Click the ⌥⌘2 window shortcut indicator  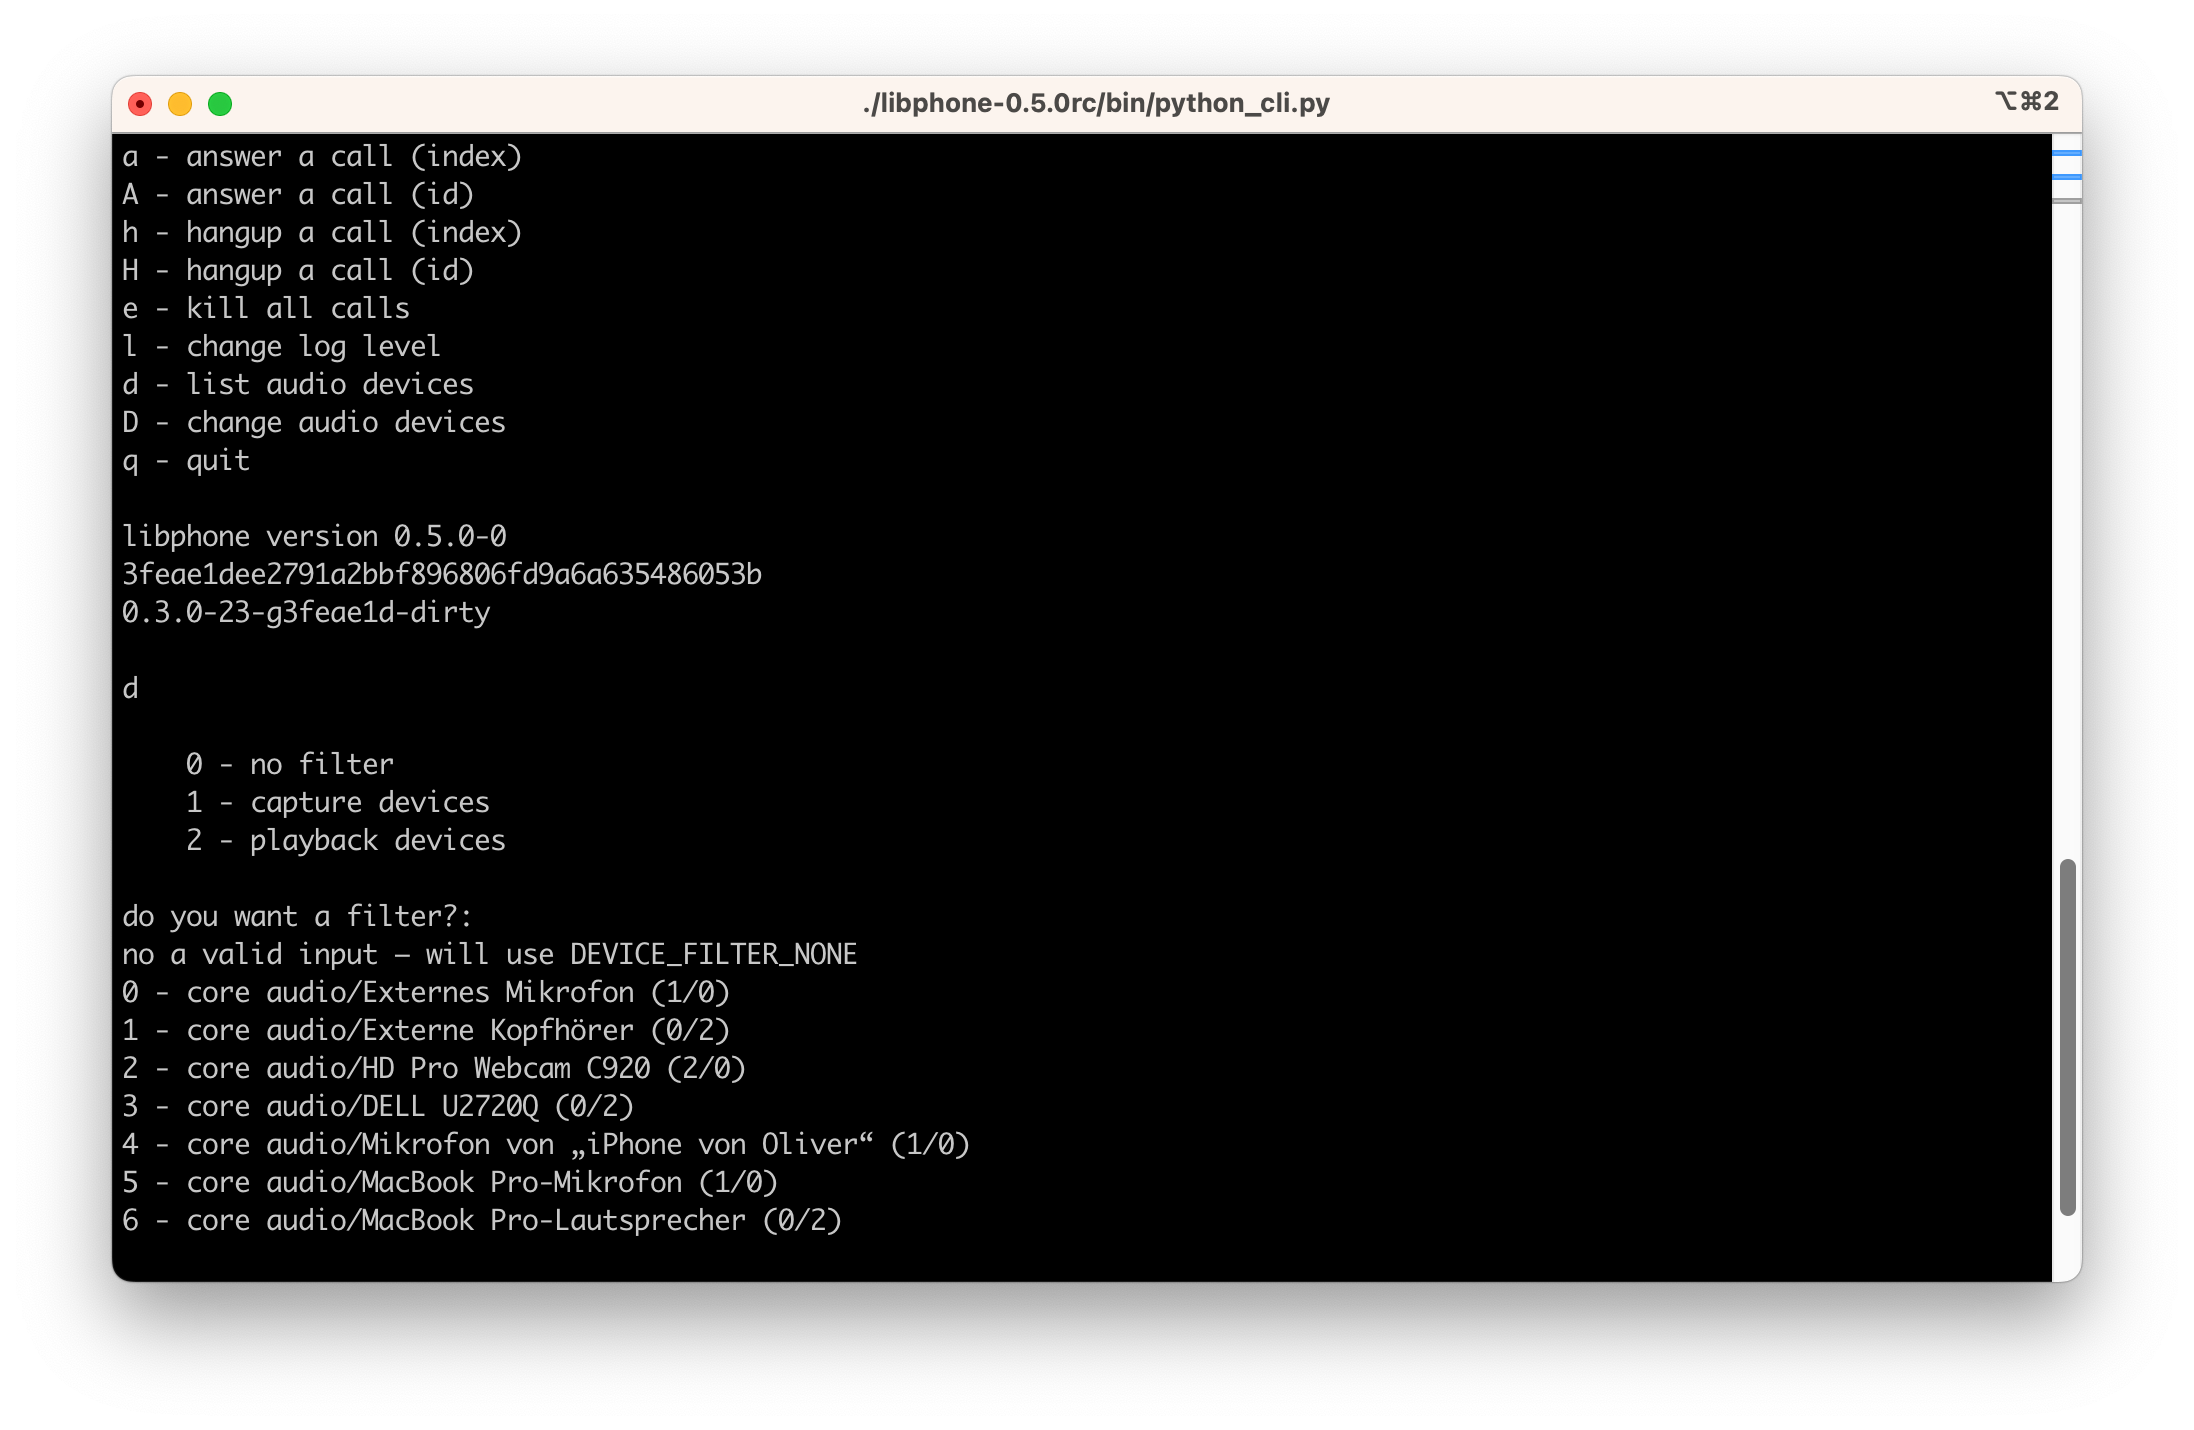pos(2026,101)
